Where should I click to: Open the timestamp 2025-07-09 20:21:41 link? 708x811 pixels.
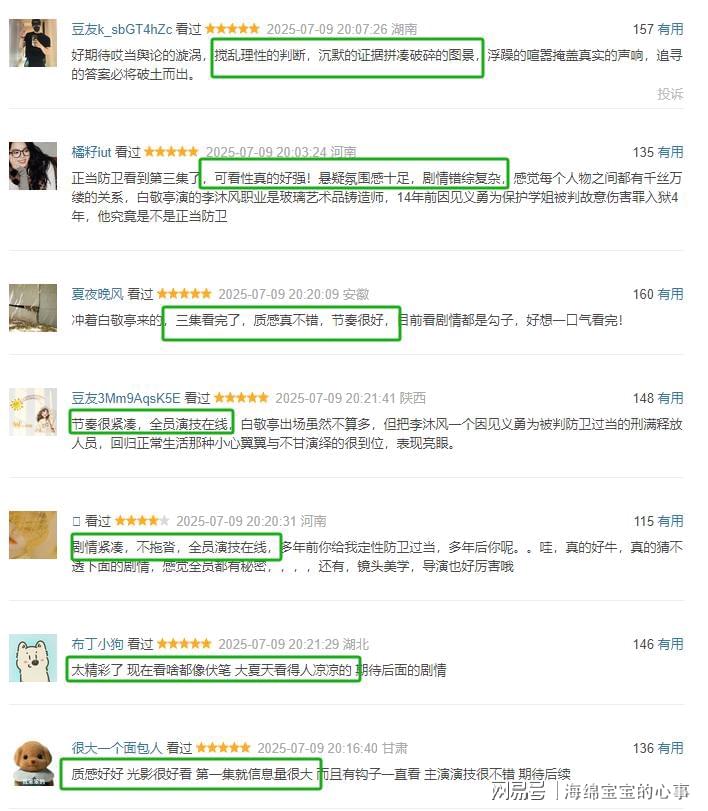coord(335,398)
